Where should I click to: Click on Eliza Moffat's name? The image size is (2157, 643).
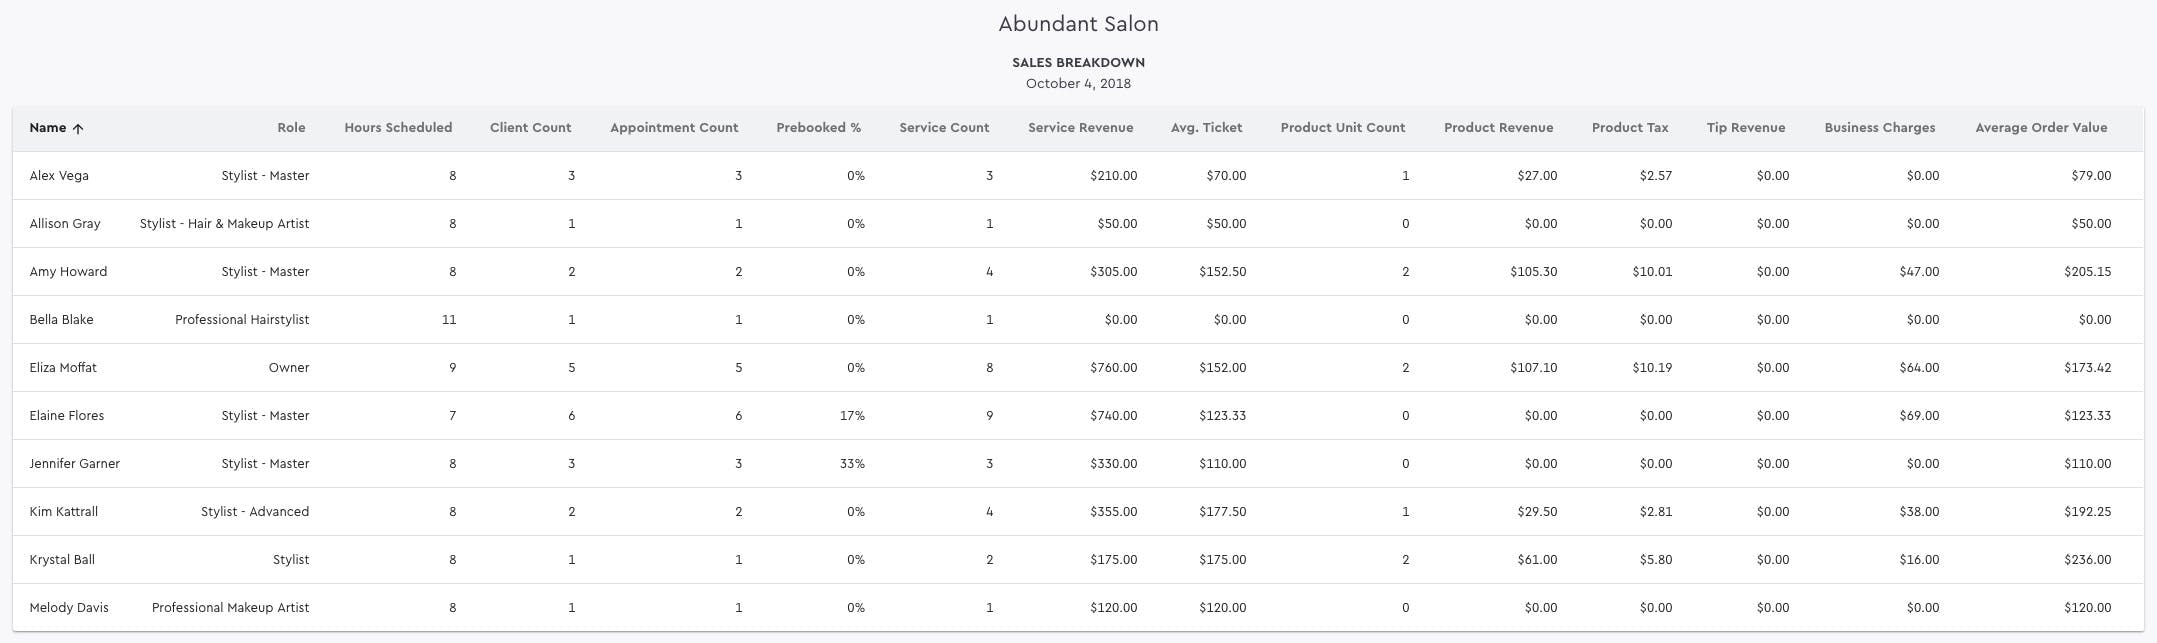(63, 368)
